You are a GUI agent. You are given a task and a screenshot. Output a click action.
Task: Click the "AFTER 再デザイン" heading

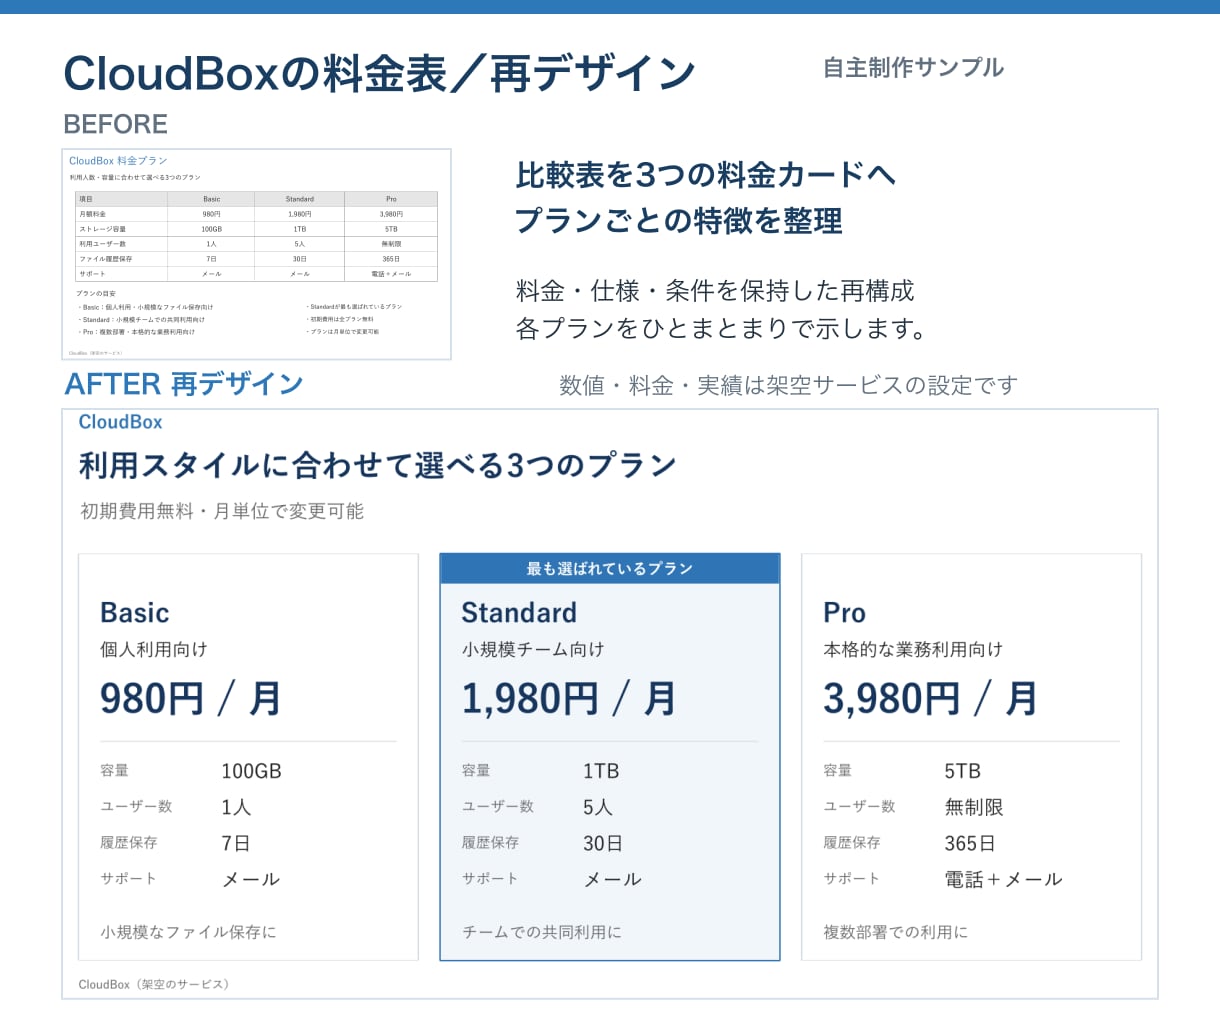[184, 384]
